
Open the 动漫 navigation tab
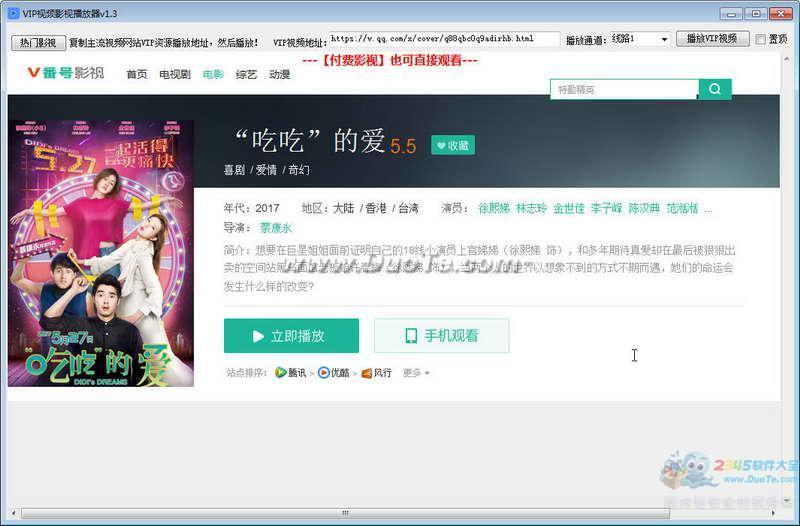280,74
